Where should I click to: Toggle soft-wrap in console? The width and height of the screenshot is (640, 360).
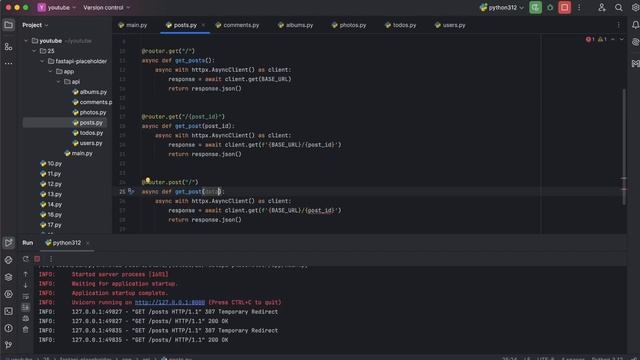(26, 296)
